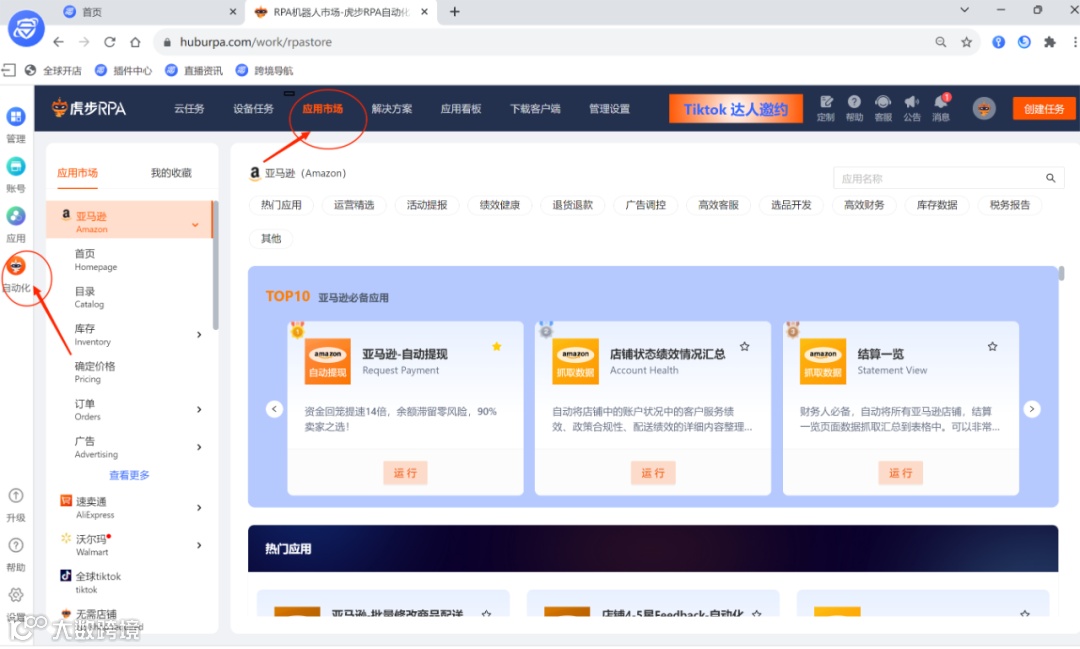Click the category list scrollbar
The width and height of the screenshot is (1080, 649).
216,265
